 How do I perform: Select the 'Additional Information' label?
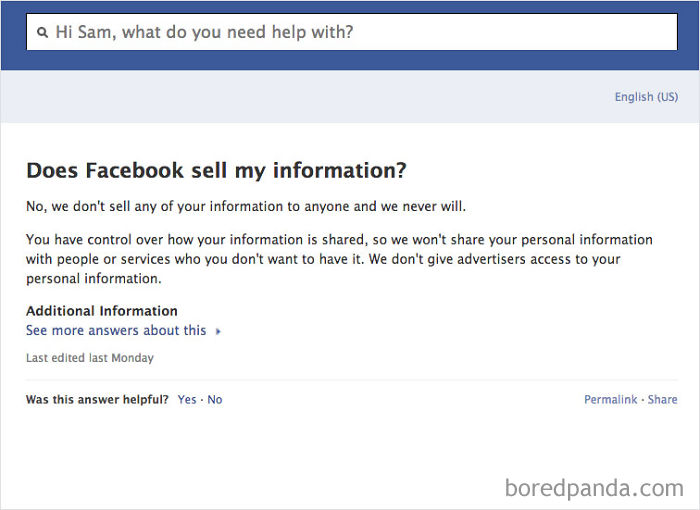pyautogui.click(x=102, y=311)
